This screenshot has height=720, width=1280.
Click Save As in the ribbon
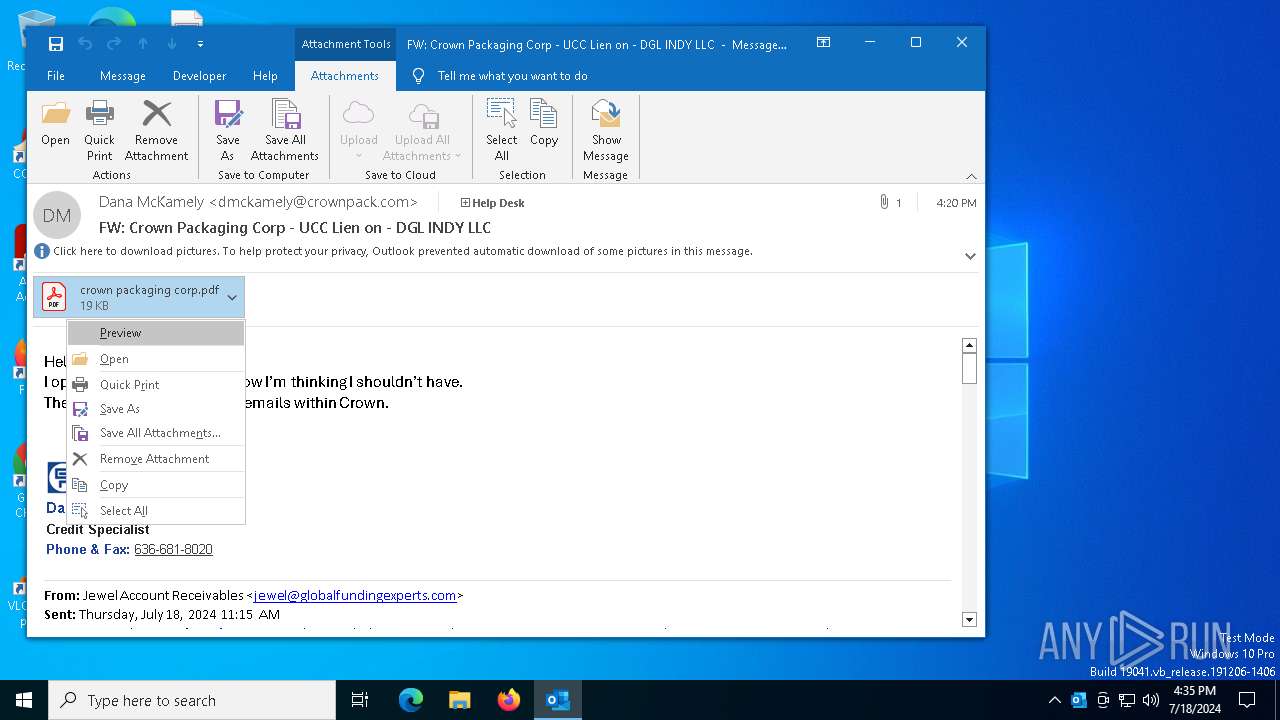(x=227, y=130)
